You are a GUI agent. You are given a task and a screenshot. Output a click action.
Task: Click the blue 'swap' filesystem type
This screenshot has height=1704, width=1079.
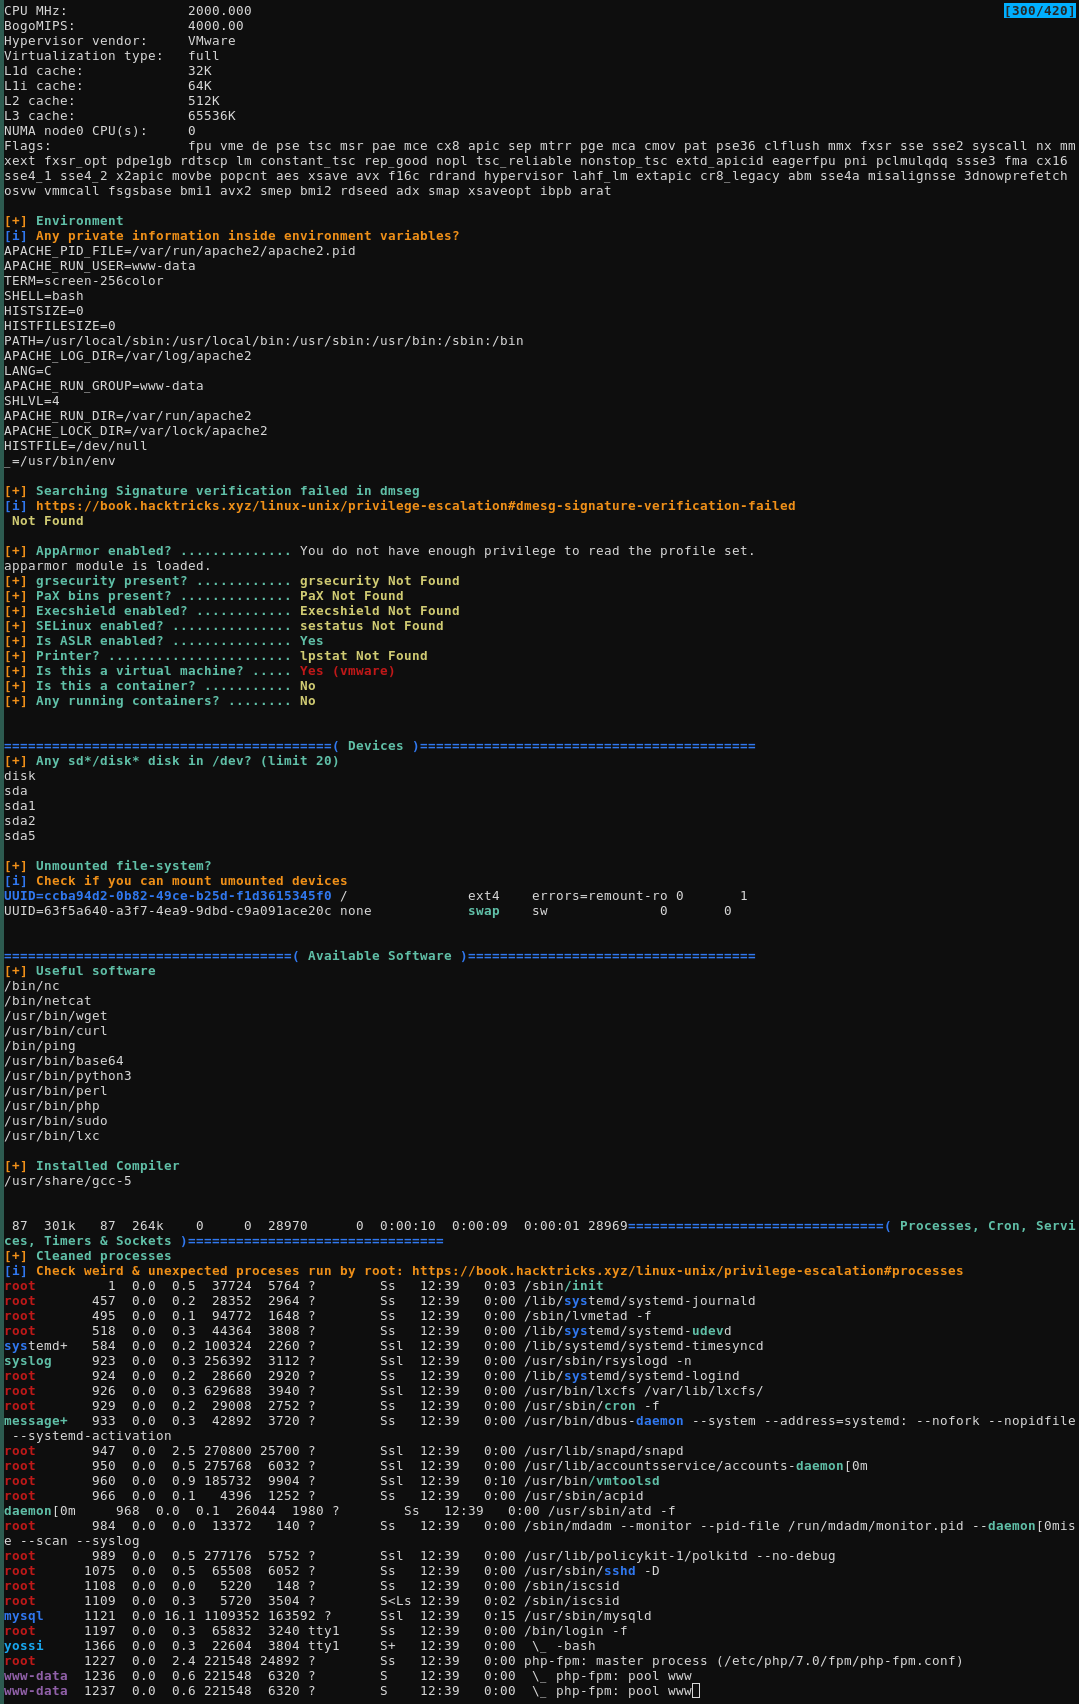click(x=483, y=911)
